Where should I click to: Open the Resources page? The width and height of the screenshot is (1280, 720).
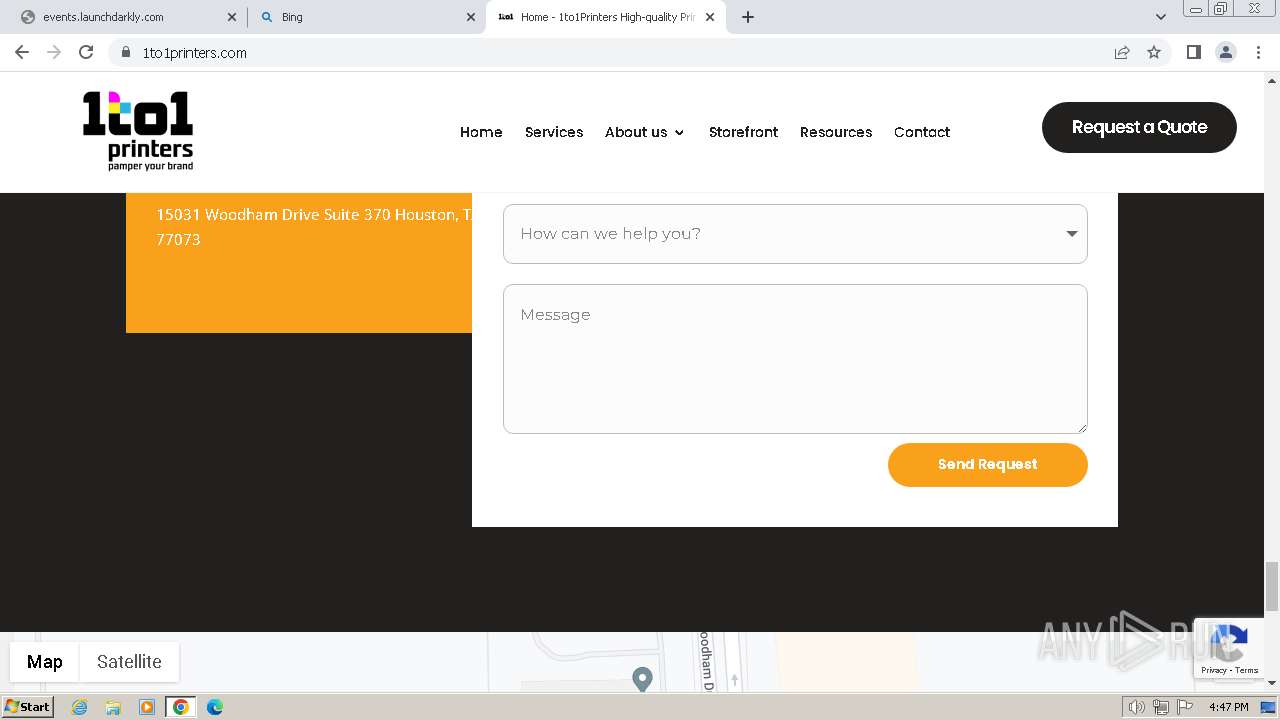coord(836,132)
